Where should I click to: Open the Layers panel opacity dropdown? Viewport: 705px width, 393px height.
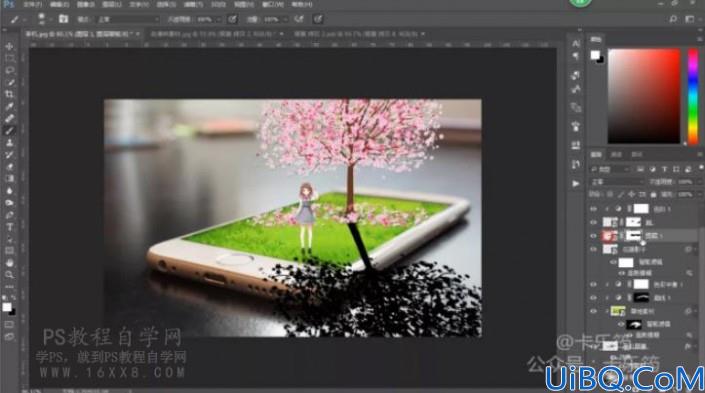[x=699, y=182]
